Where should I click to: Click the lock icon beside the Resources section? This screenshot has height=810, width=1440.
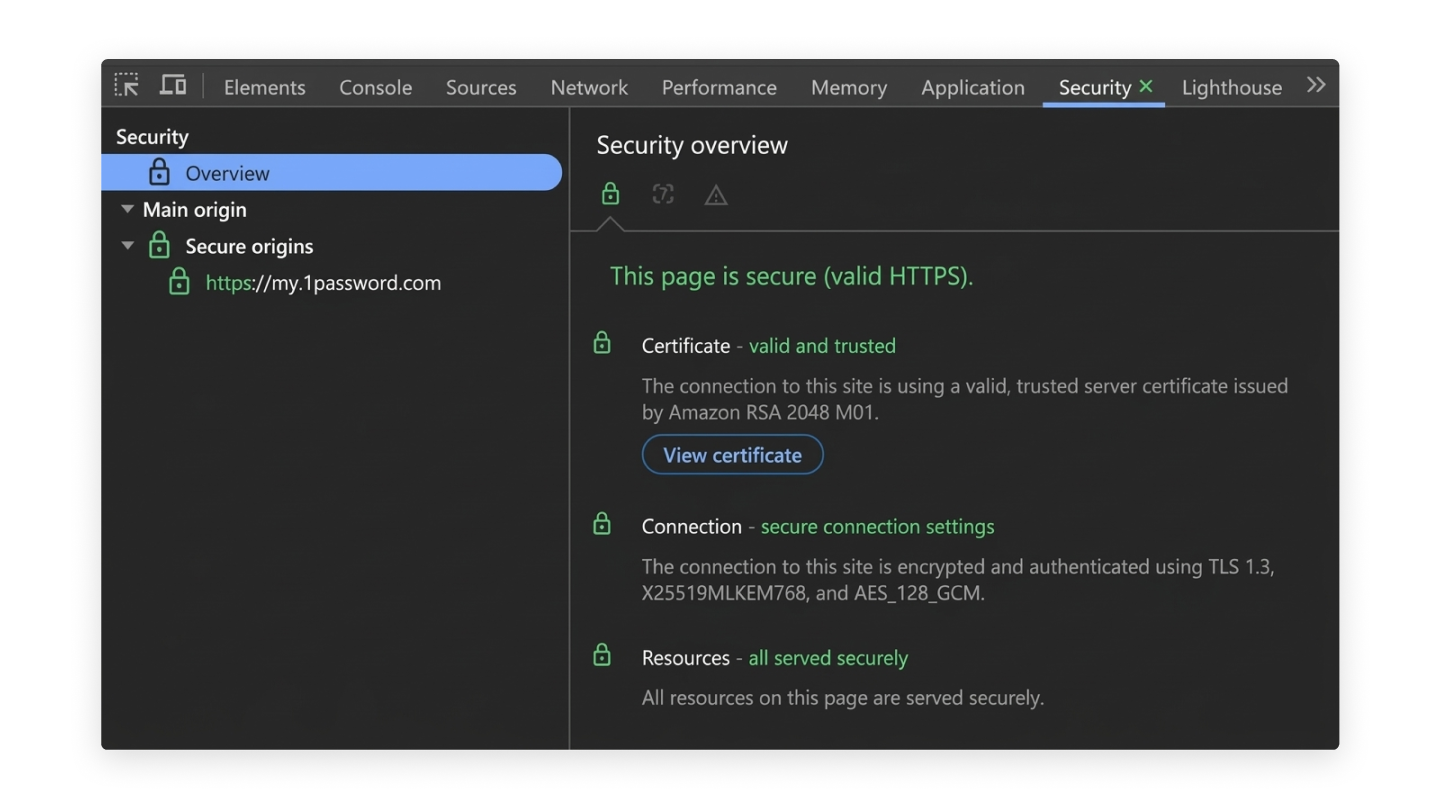pyautogui.click(x=602, y=655)
